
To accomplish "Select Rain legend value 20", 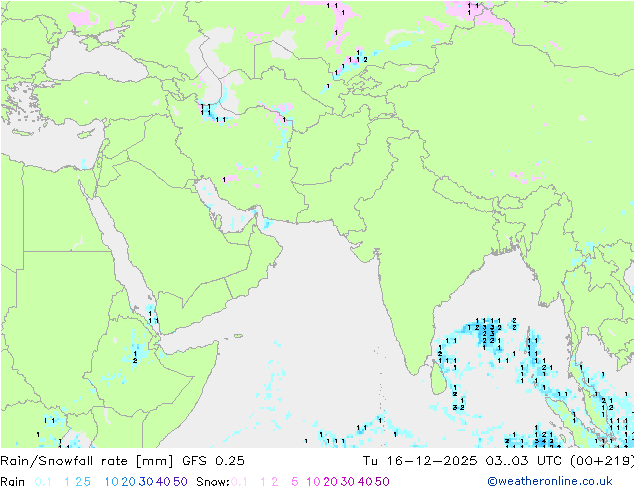I will click(128, 482).
